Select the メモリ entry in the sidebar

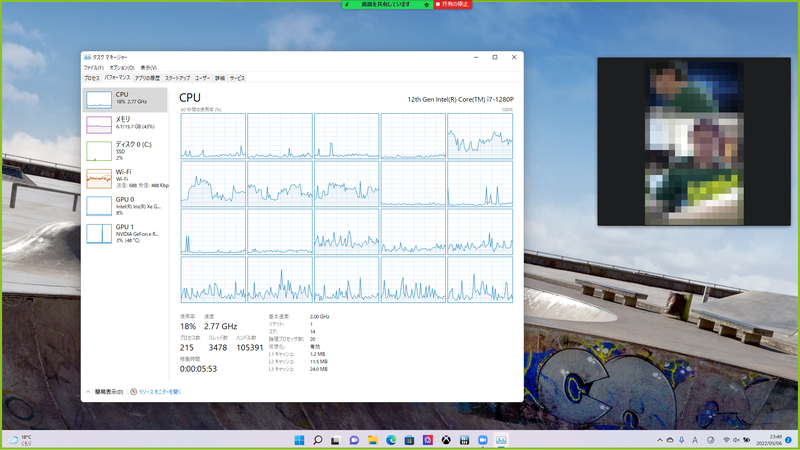click(124, 124)
